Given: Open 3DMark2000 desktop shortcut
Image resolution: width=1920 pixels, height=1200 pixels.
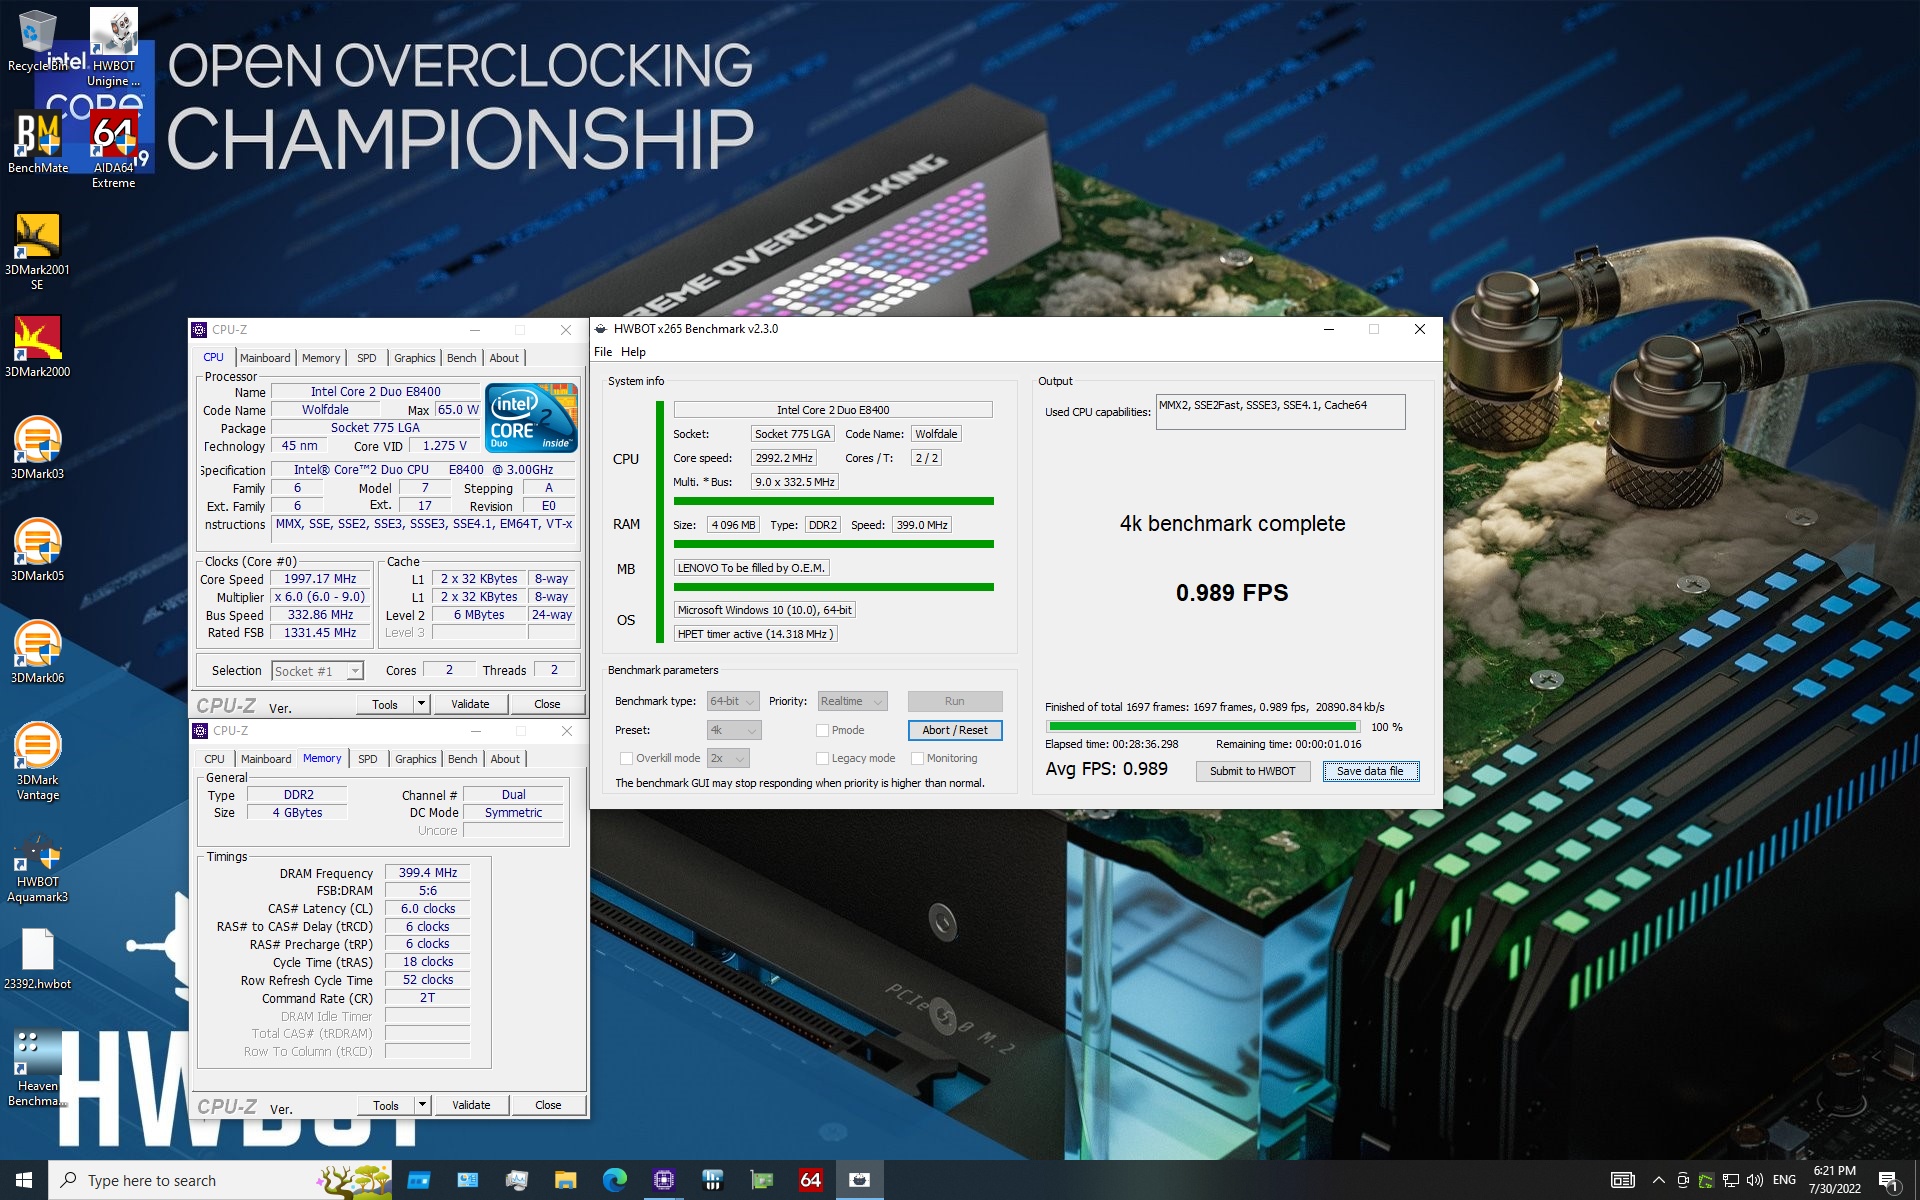Looking at the screenshot, I should [37, 347].
